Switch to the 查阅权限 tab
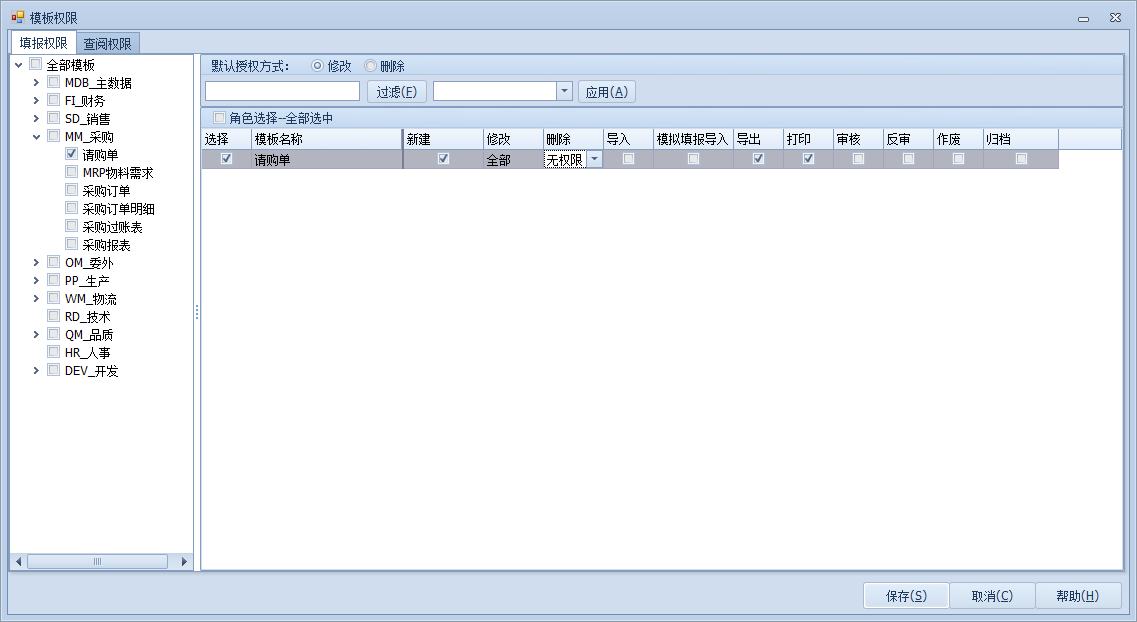The image size is (1137, 622). [108, 43]
